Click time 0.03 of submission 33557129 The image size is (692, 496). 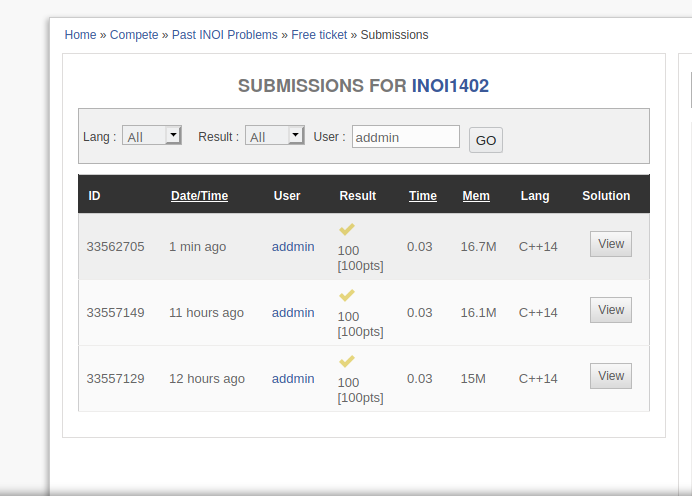tap(420, 379)
